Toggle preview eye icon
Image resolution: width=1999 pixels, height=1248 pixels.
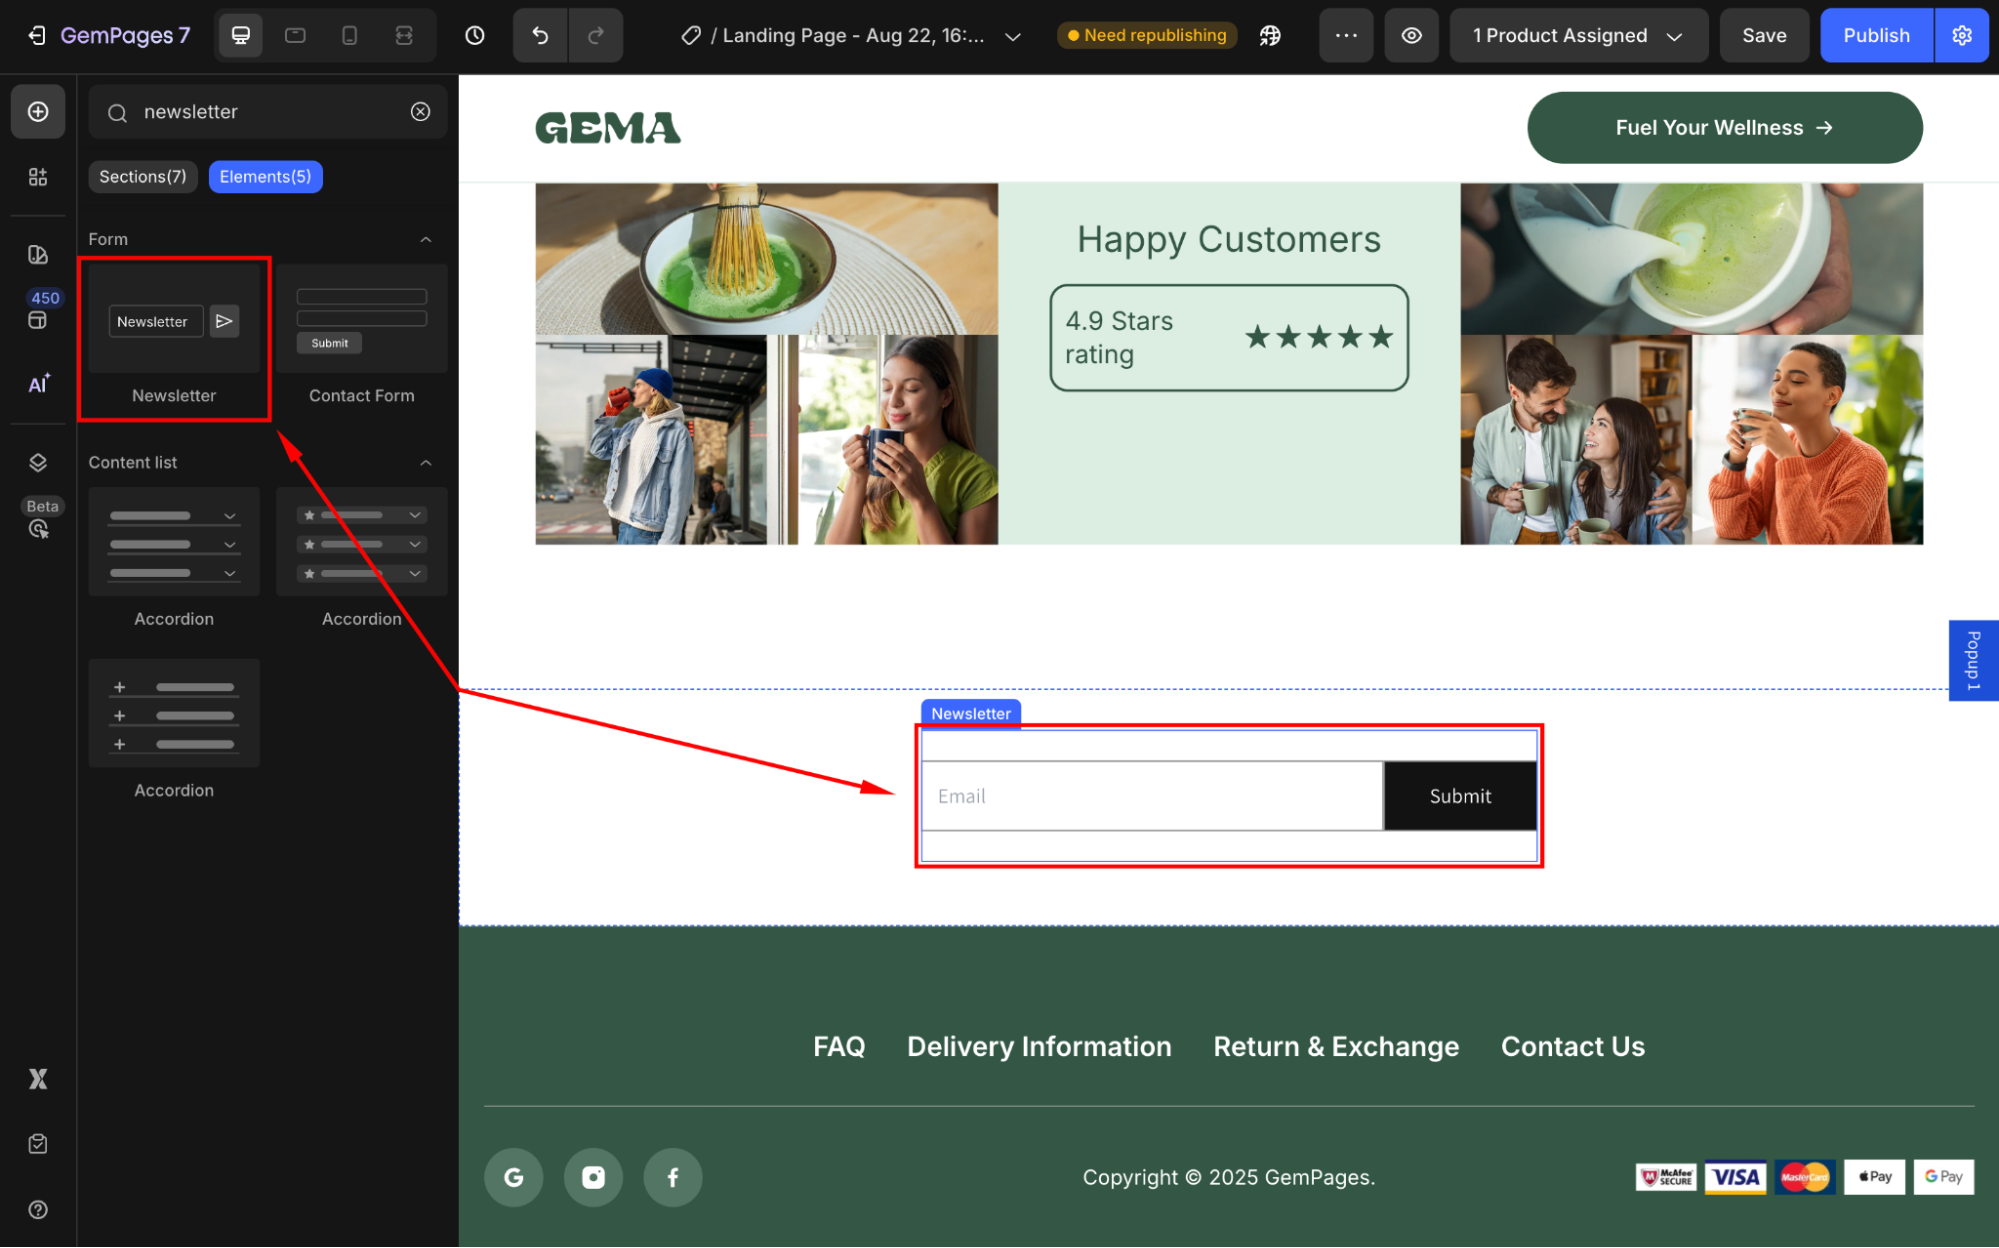(1411, 36)
